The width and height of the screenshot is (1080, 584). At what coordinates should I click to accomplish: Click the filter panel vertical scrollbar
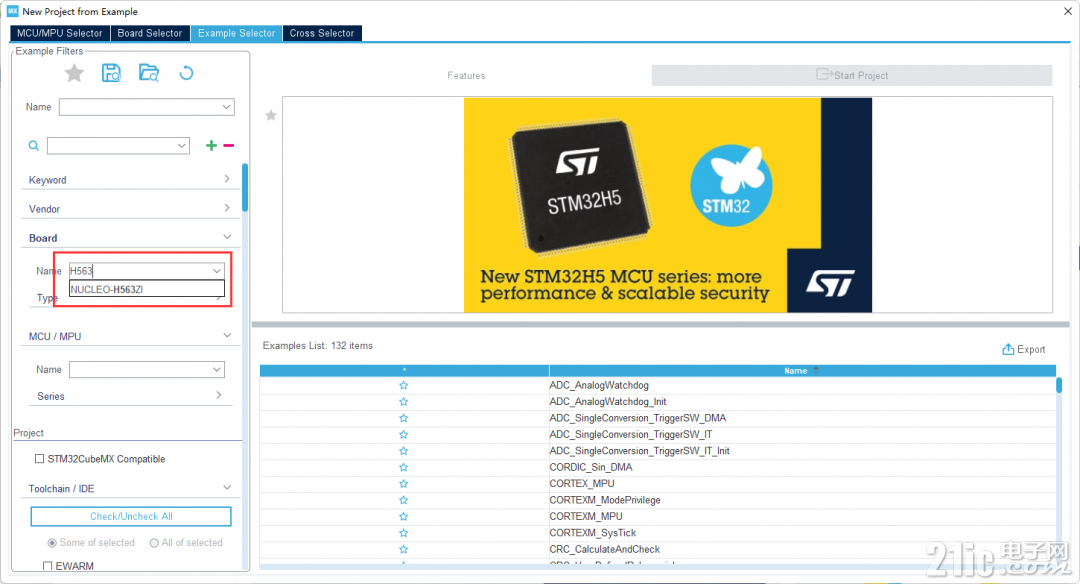click(245, 188)
